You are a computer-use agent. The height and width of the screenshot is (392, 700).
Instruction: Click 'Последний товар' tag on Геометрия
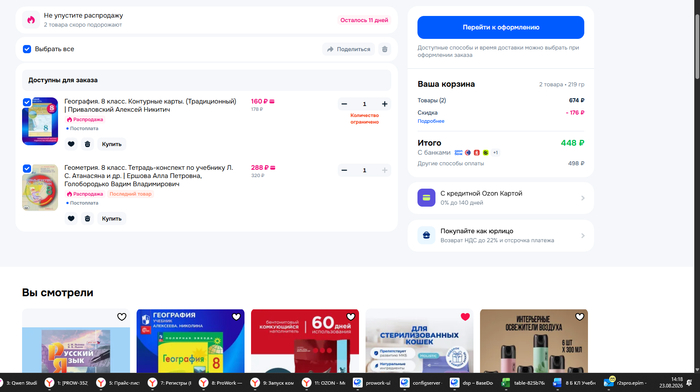130,194
